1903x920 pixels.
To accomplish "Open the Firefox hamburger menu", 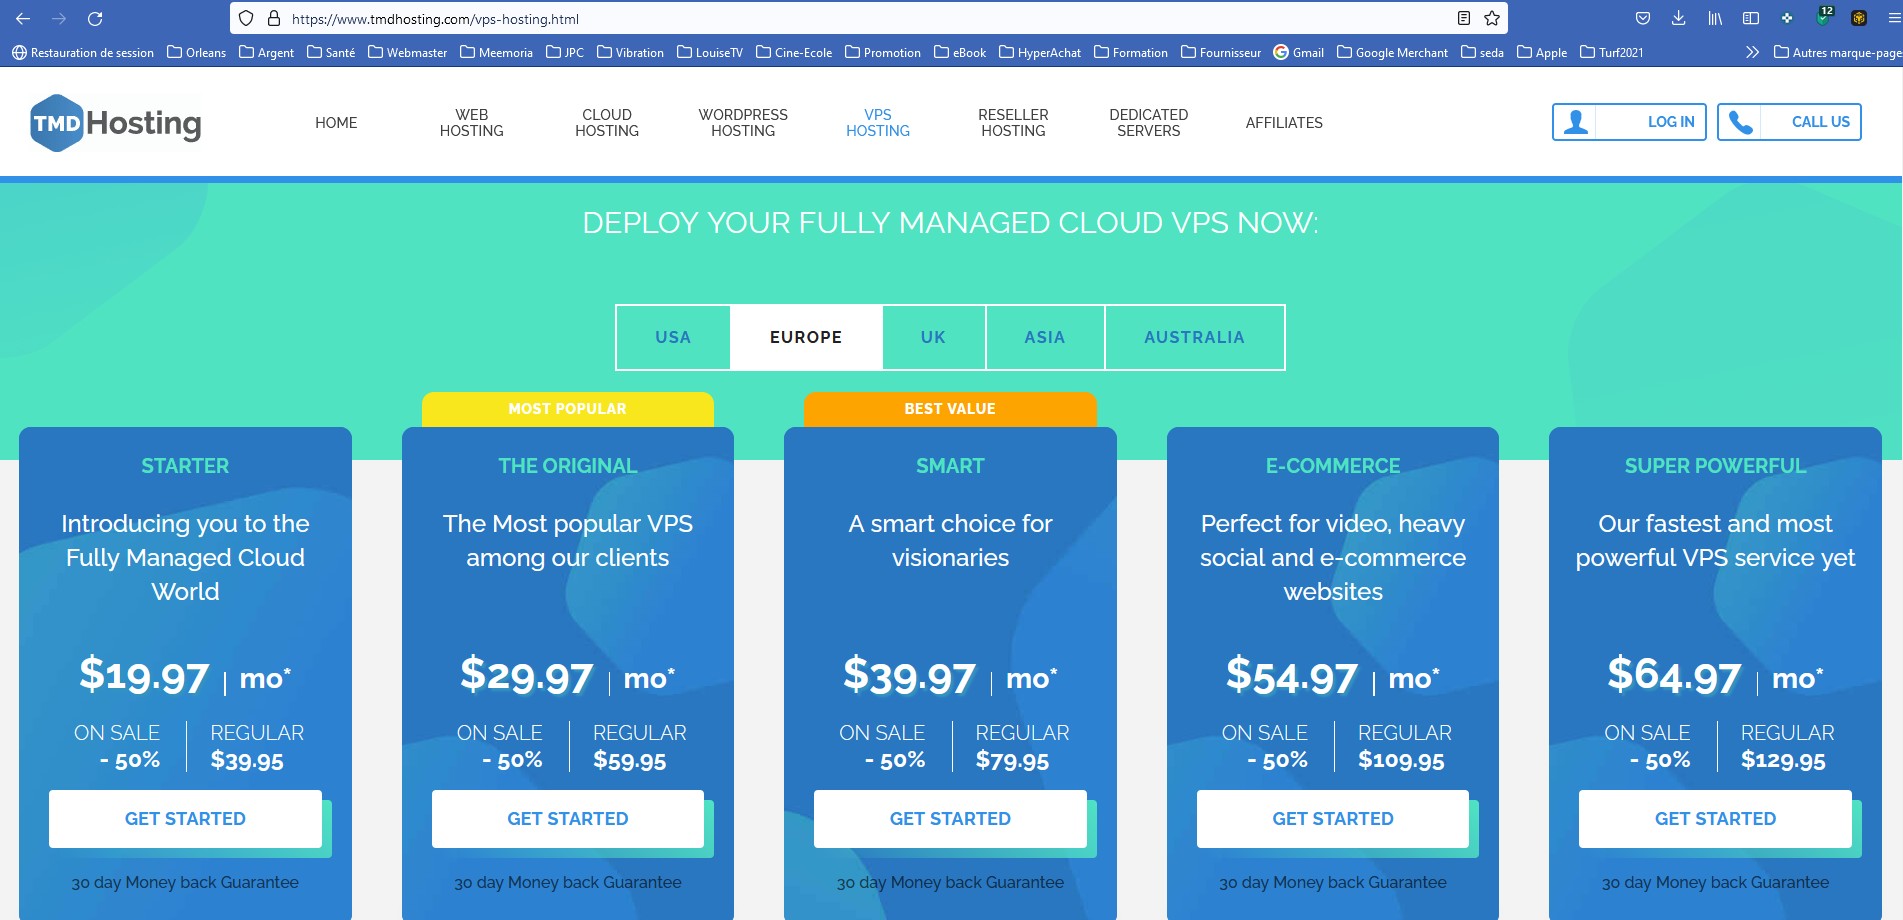I will 1892,18.
